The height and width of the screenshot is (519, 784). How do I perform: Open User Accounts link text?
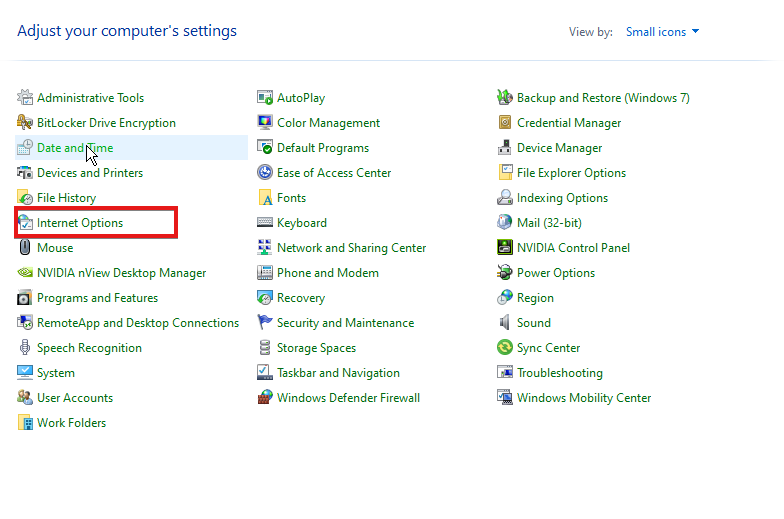[75, 398]
